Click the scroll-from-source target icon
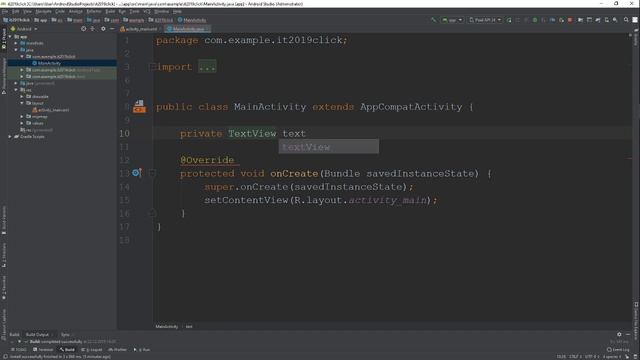640x360 pixels. (84, 29)
